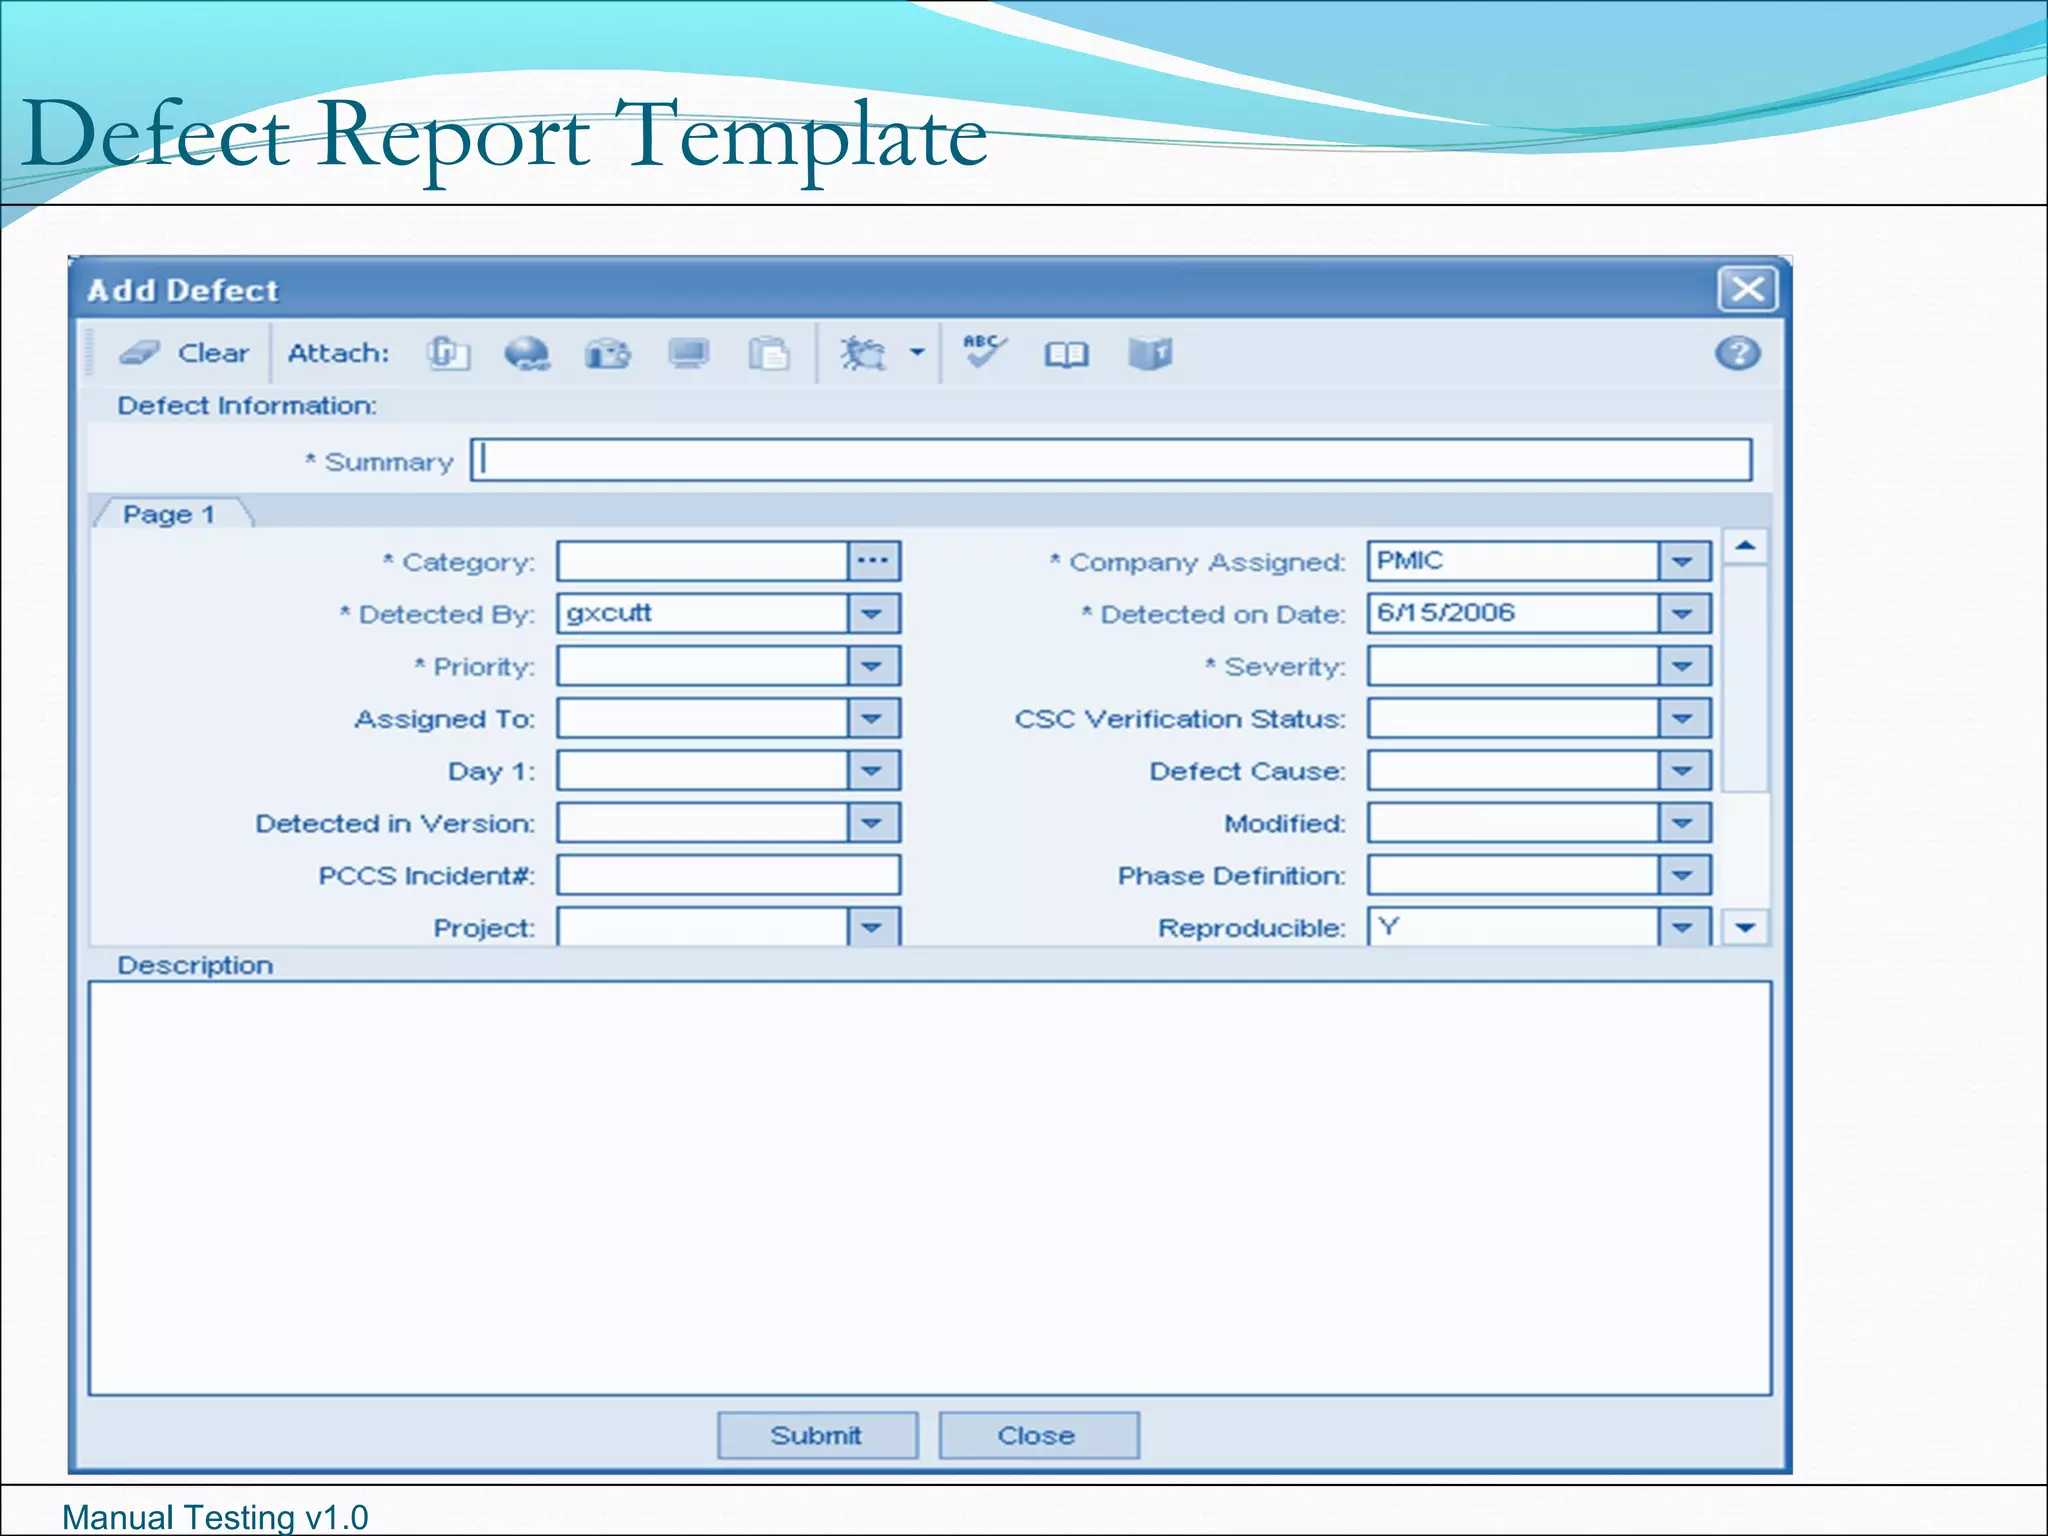Image resolution: width=2048 pixels, height=1536 pixels.
Task: Click the Category text field
Action: [702, 561]
